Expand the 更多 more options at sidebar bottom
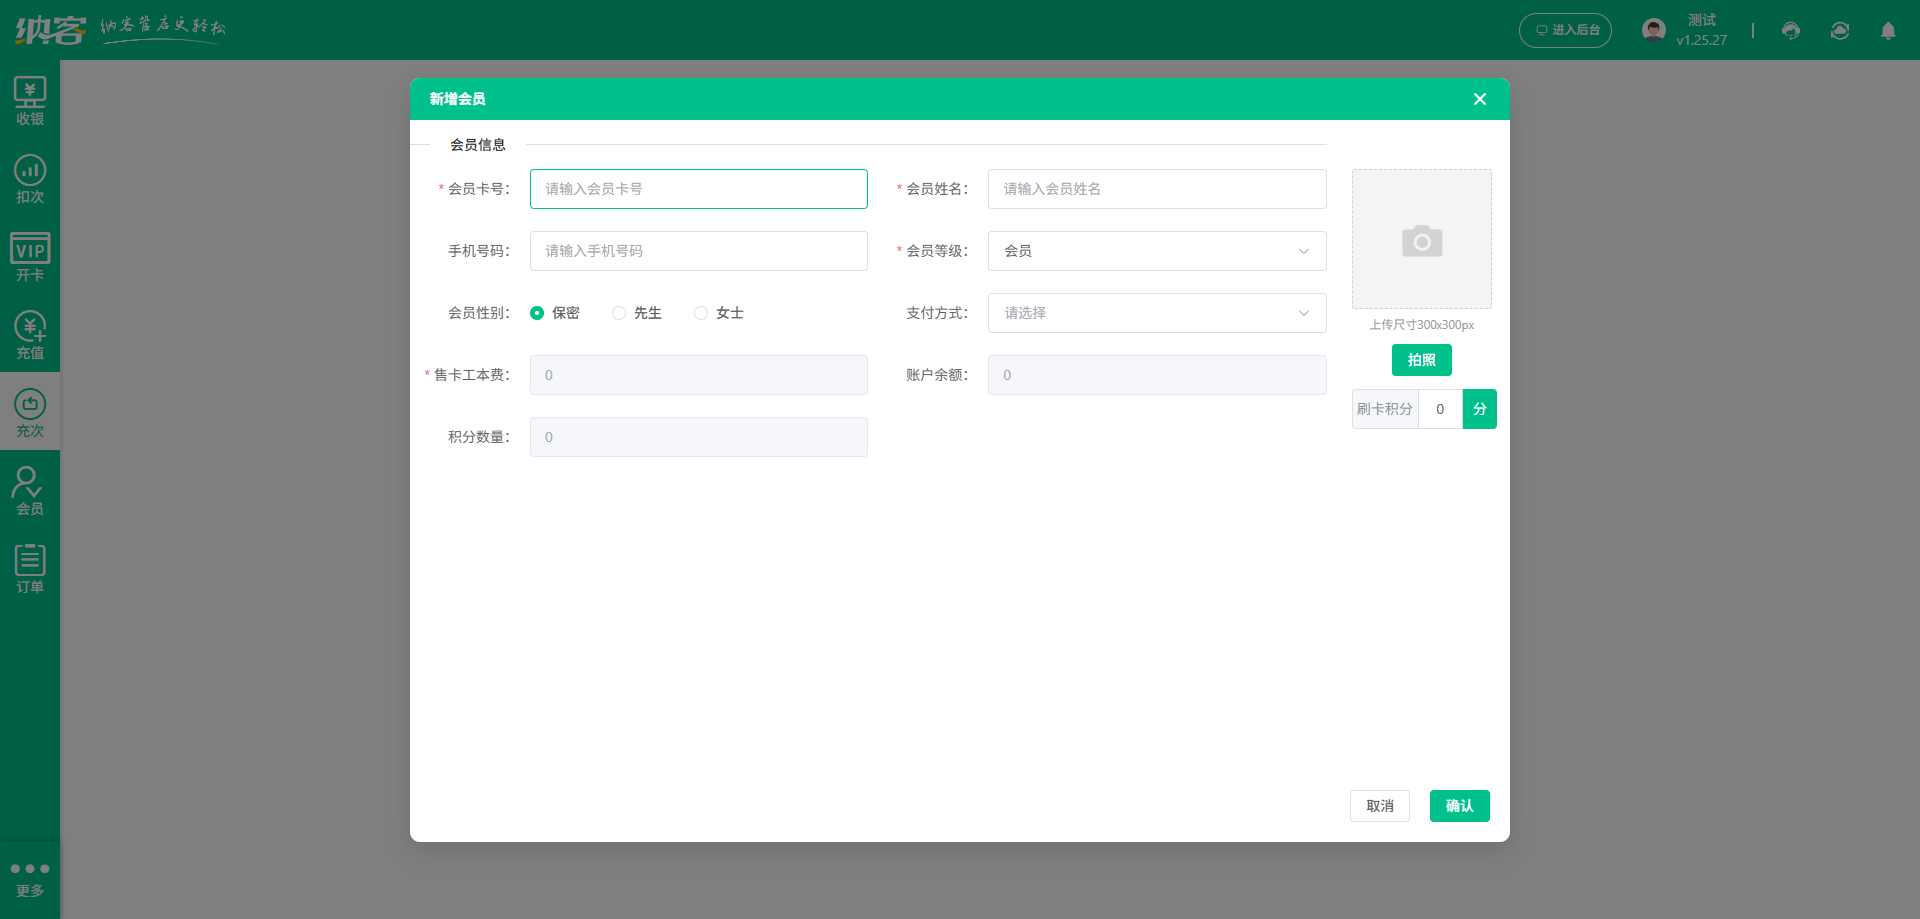 30,877
